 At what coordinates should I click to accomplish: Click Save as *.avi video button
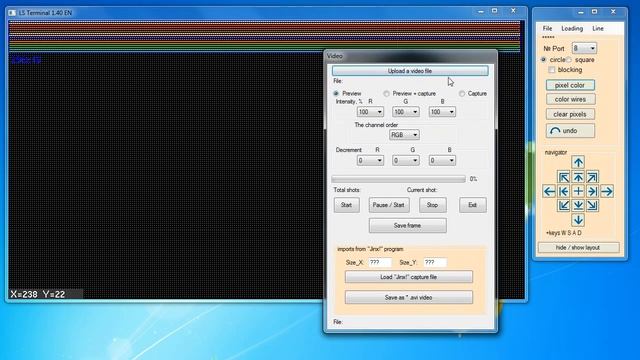(409, 298)
